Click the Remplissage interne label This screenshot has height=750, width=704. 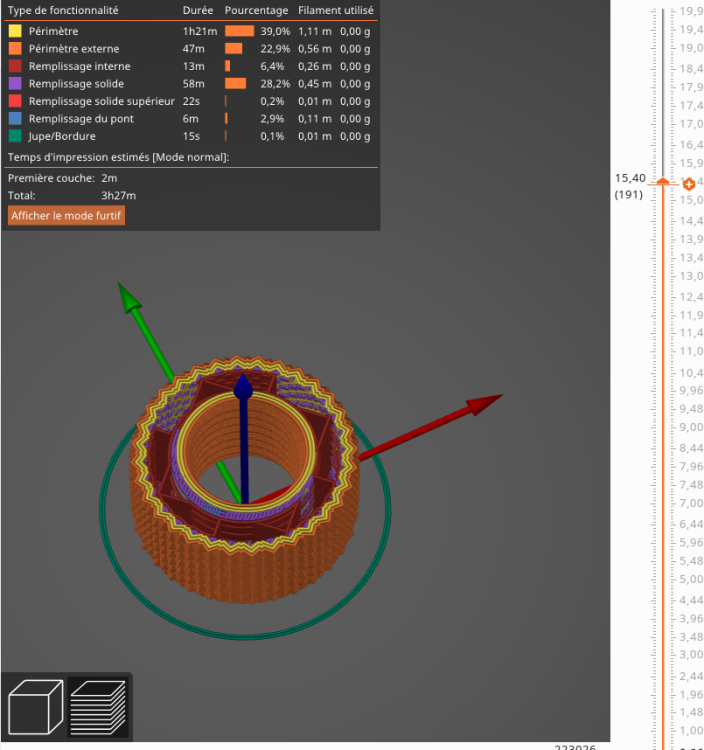[x=79, y=66]
